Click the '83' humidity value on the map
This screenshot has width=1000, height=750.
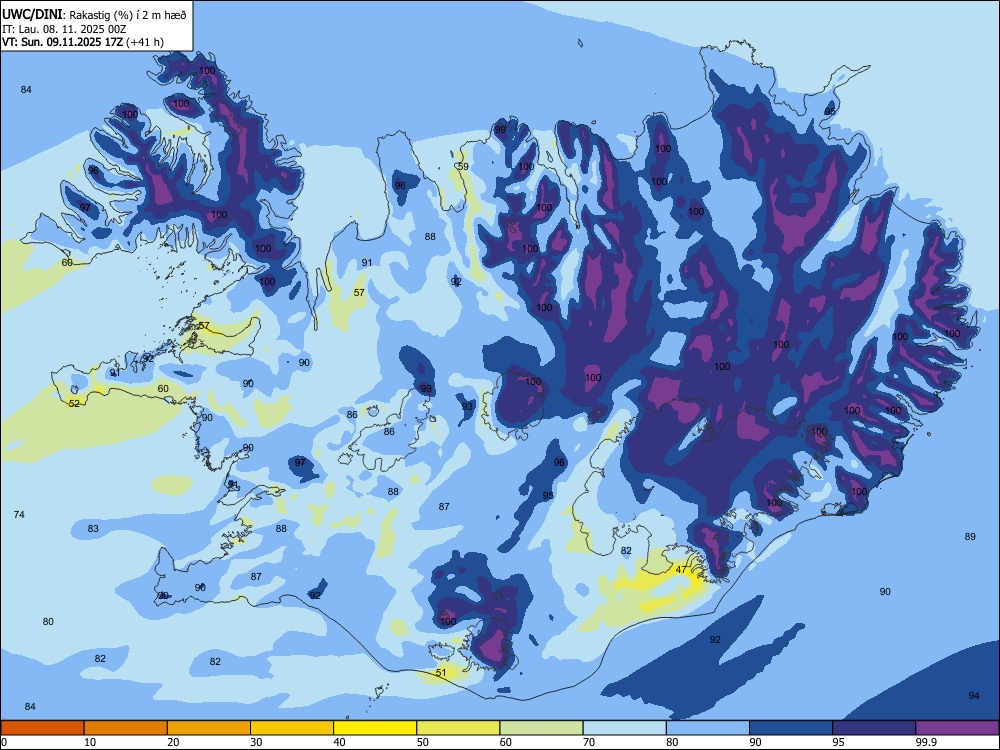[x=93, y=529]
